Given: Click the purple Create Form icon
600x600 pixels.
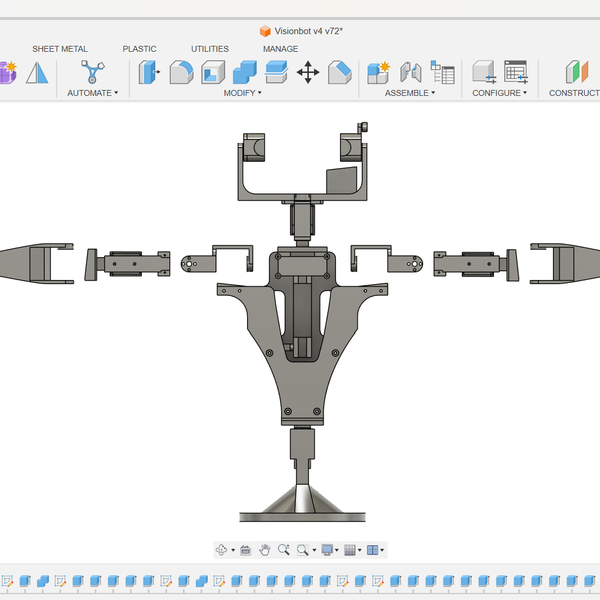Looking at the screenshot, I should click(x=8, y=72).
